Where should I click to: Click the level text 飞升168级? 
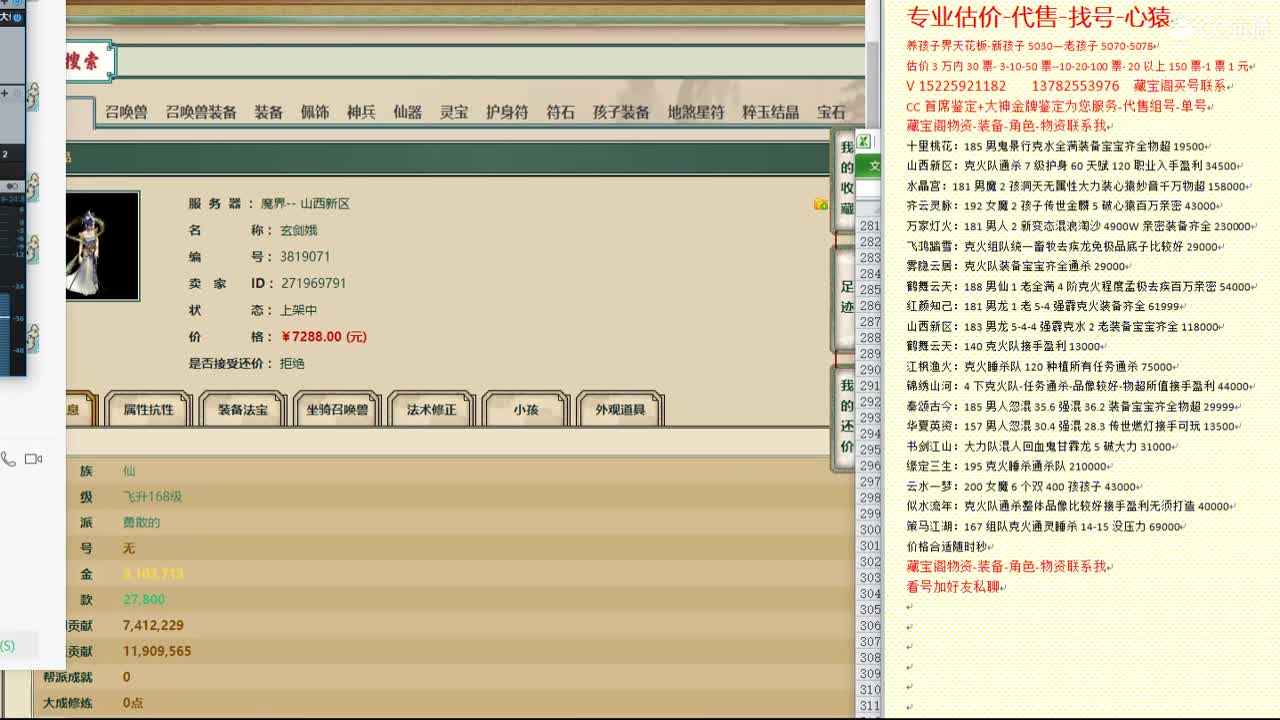tap(152, 497)
